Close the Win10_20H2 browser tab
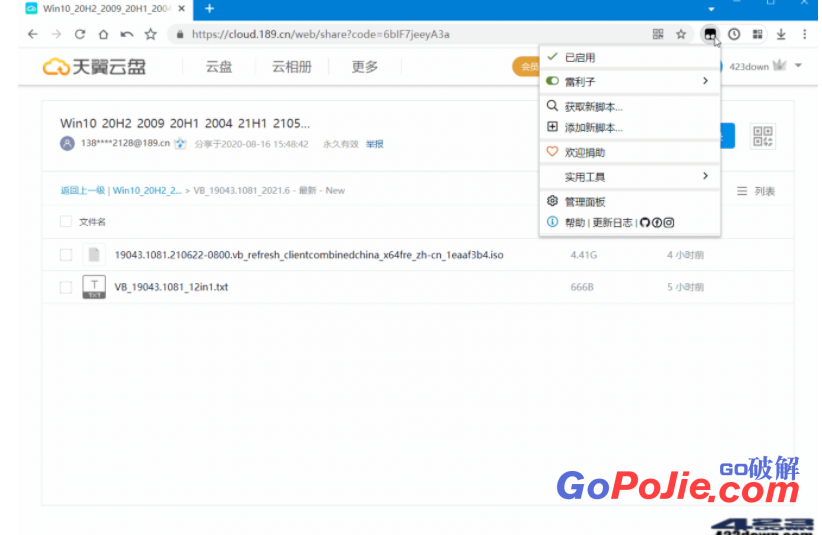The height and width of the screenshot is (535, 822). 181,9
